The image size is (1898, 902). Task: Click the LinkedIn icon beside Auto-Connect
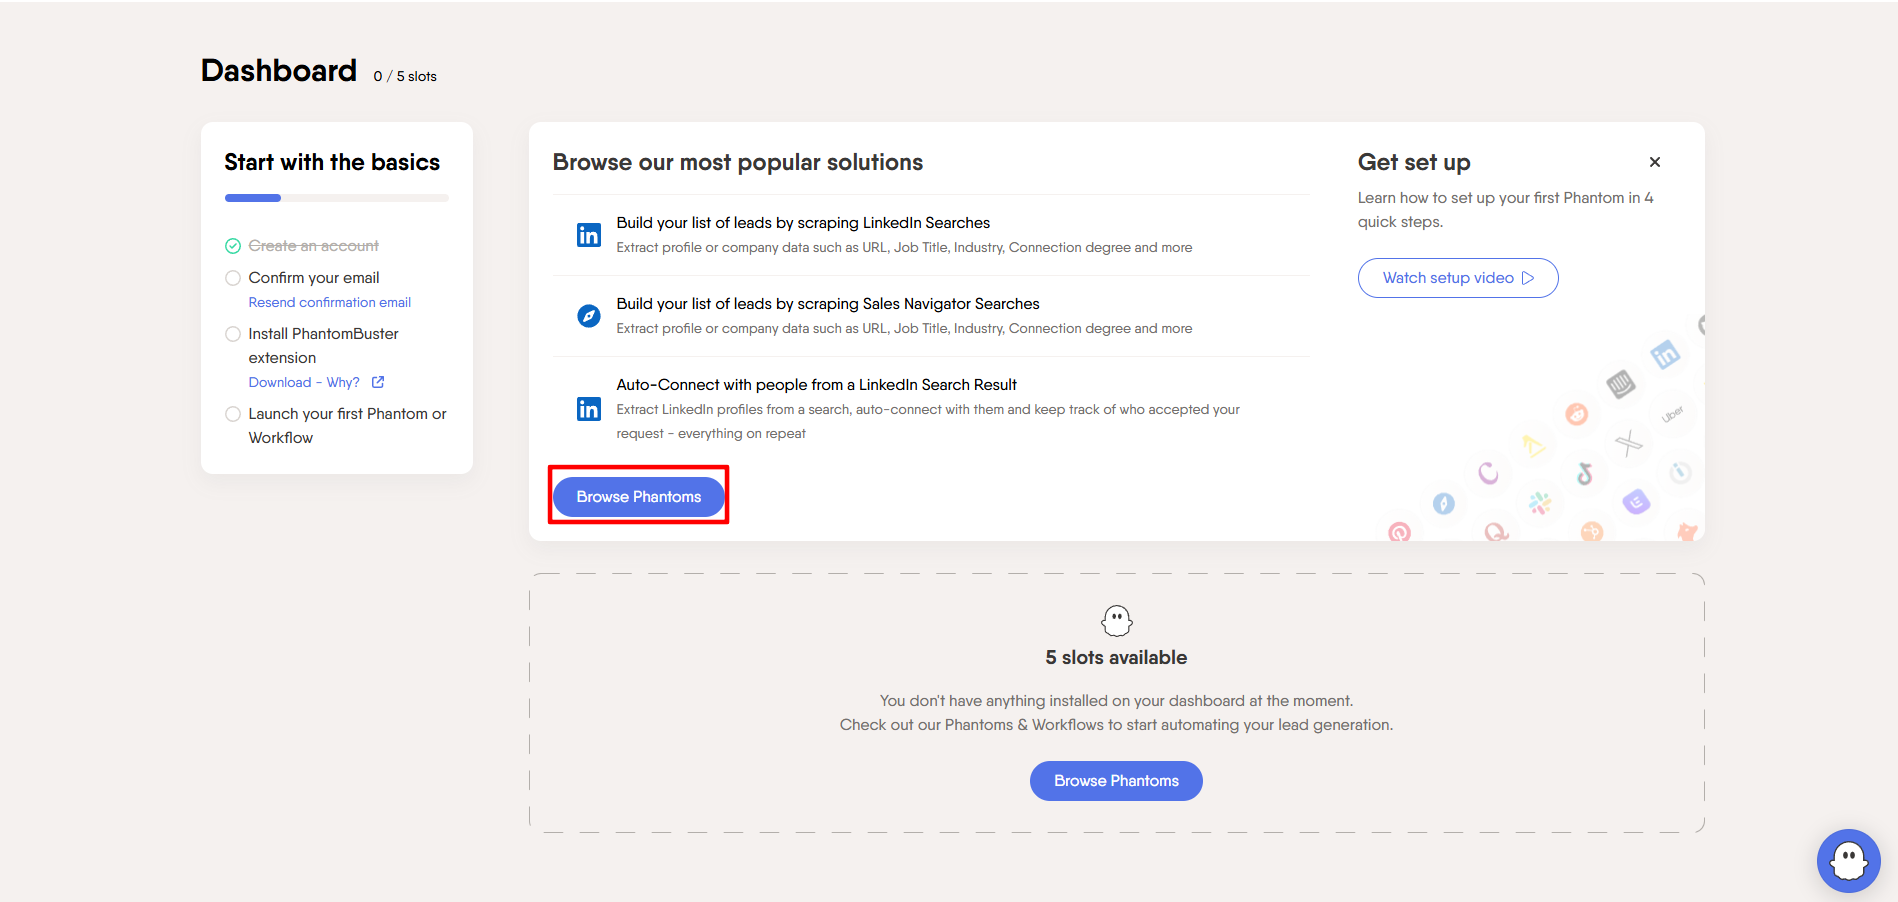pos(589,409)
